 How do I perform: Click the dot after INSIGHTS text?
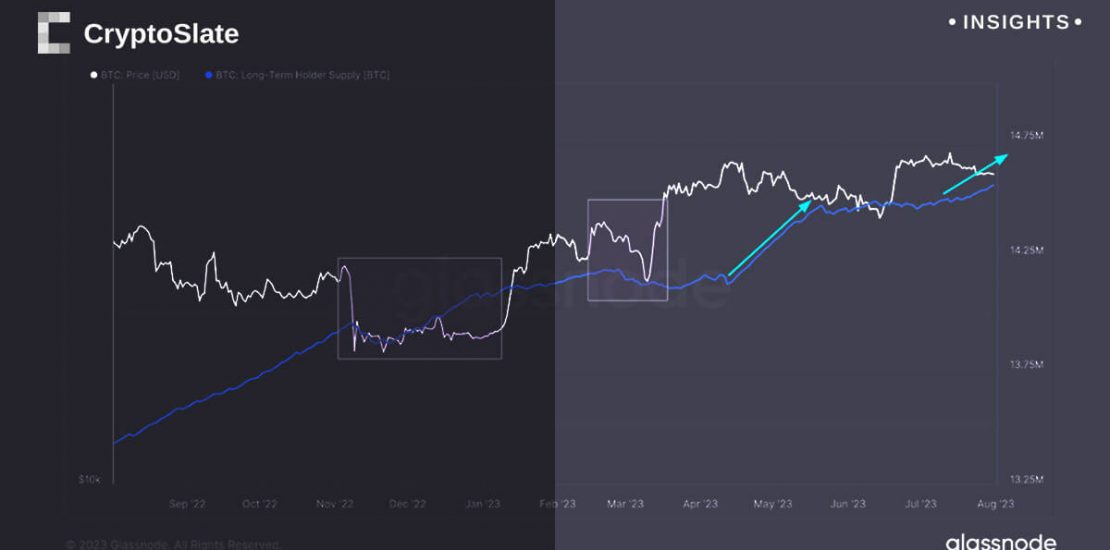click(x=1077, y=21)
